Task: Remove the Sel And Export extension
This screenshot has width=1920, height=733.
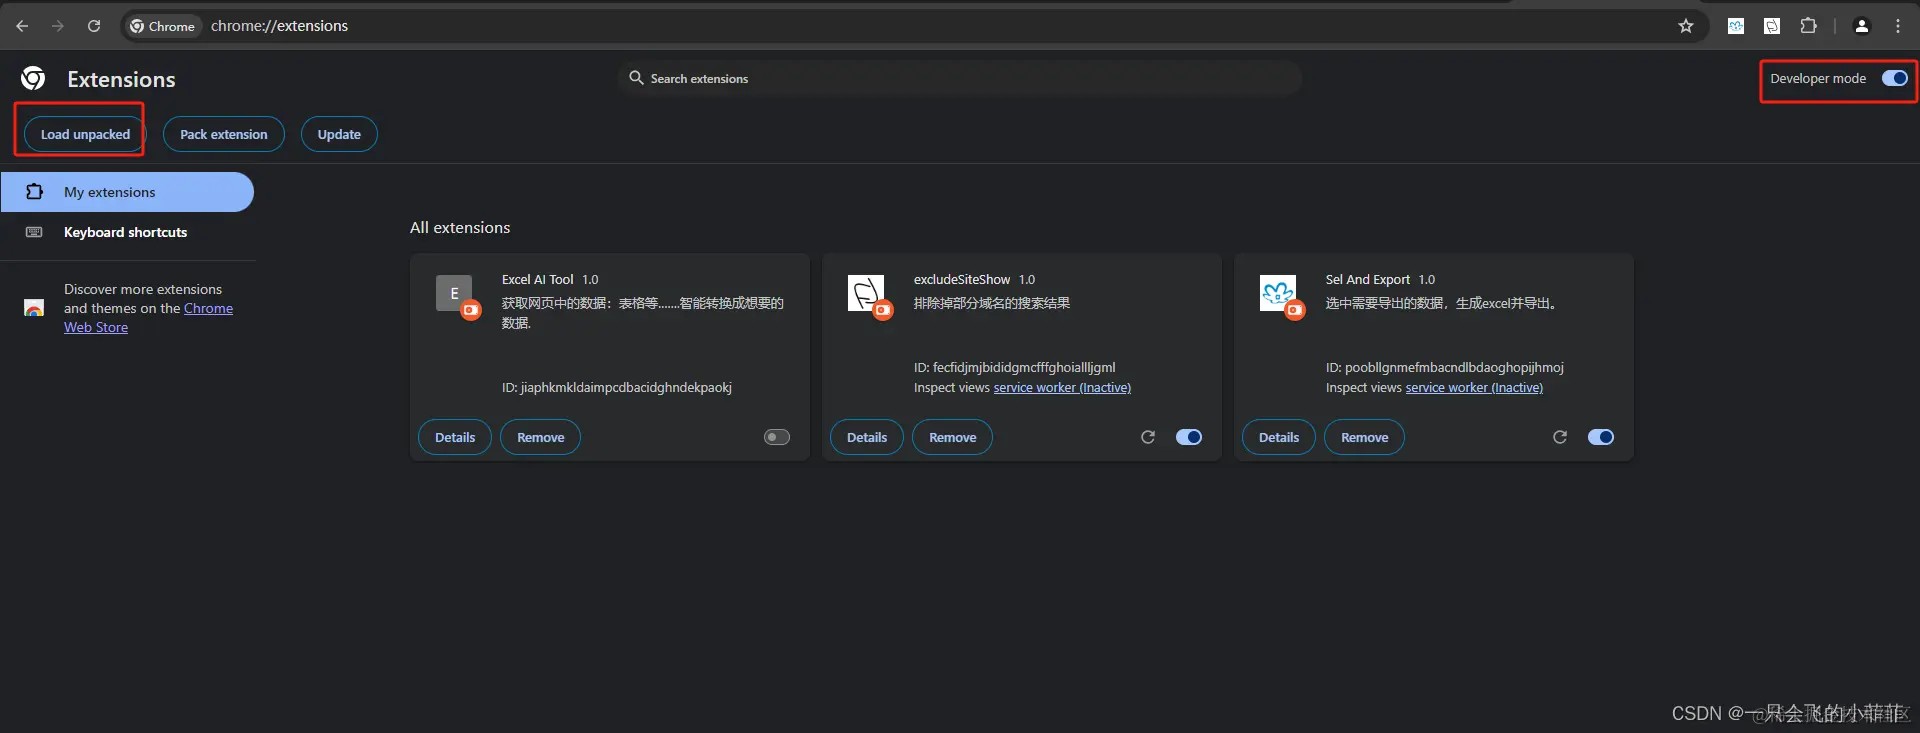Action: pos(1365,437)
